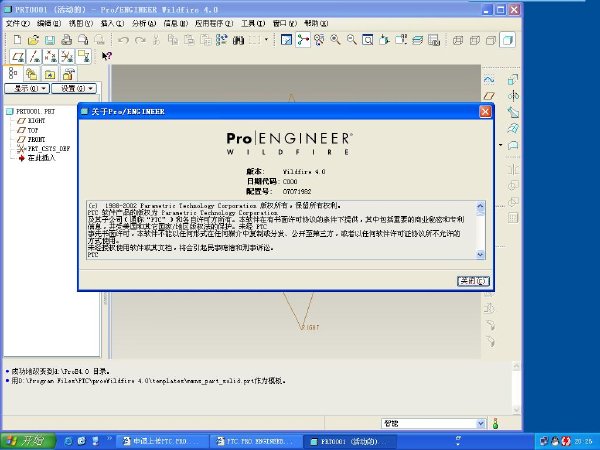This screenshot has height=450, width=600.
Task: Activate the context-sensitive help arrow icon
Action: [x=106, y=56]
